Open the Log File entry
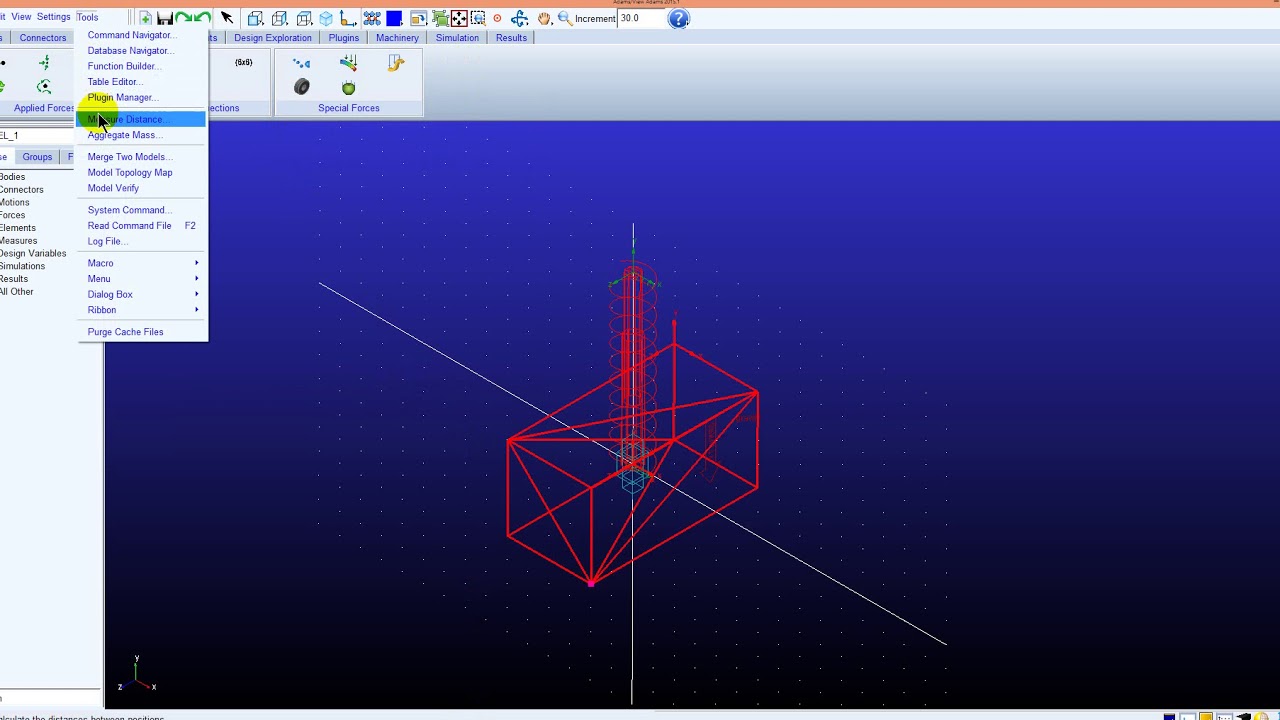1280x720 pixels. click(x=141, y=241)
